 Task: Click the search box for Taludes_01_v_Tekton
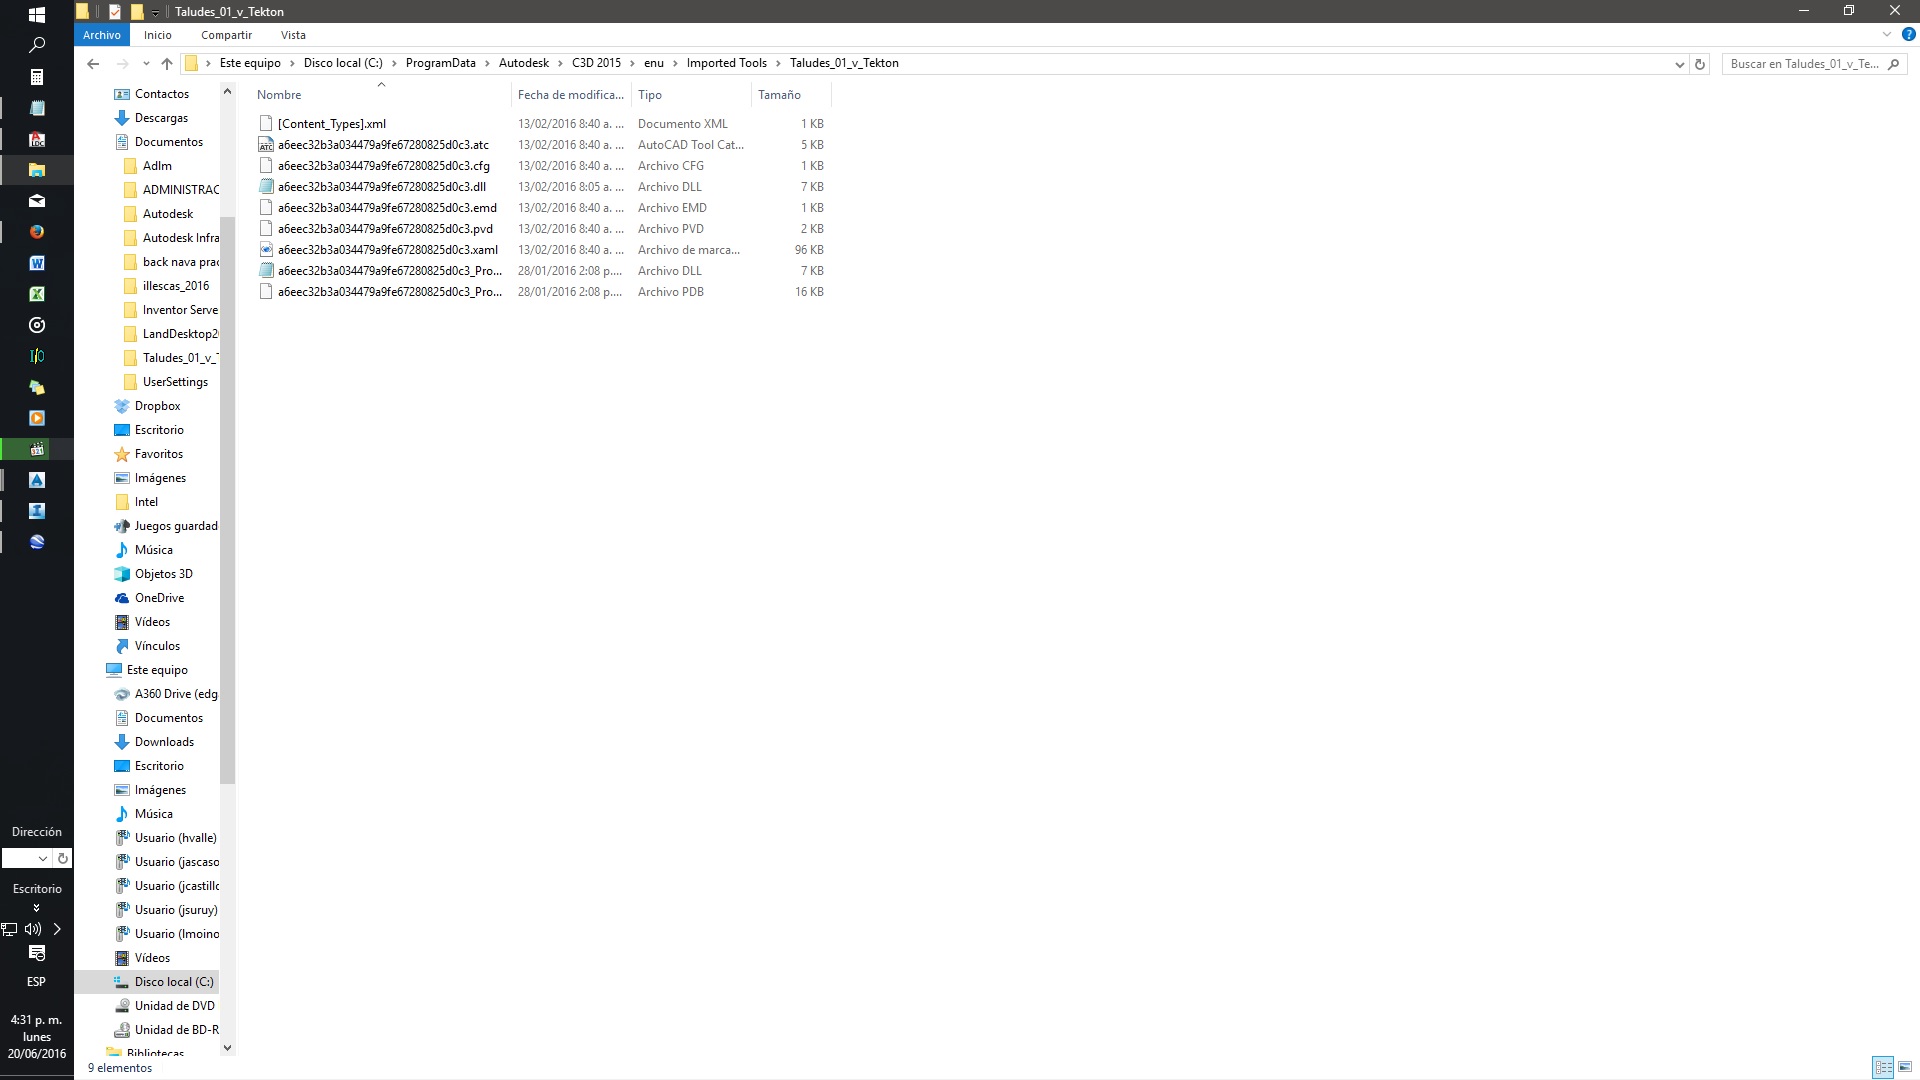1804,64
